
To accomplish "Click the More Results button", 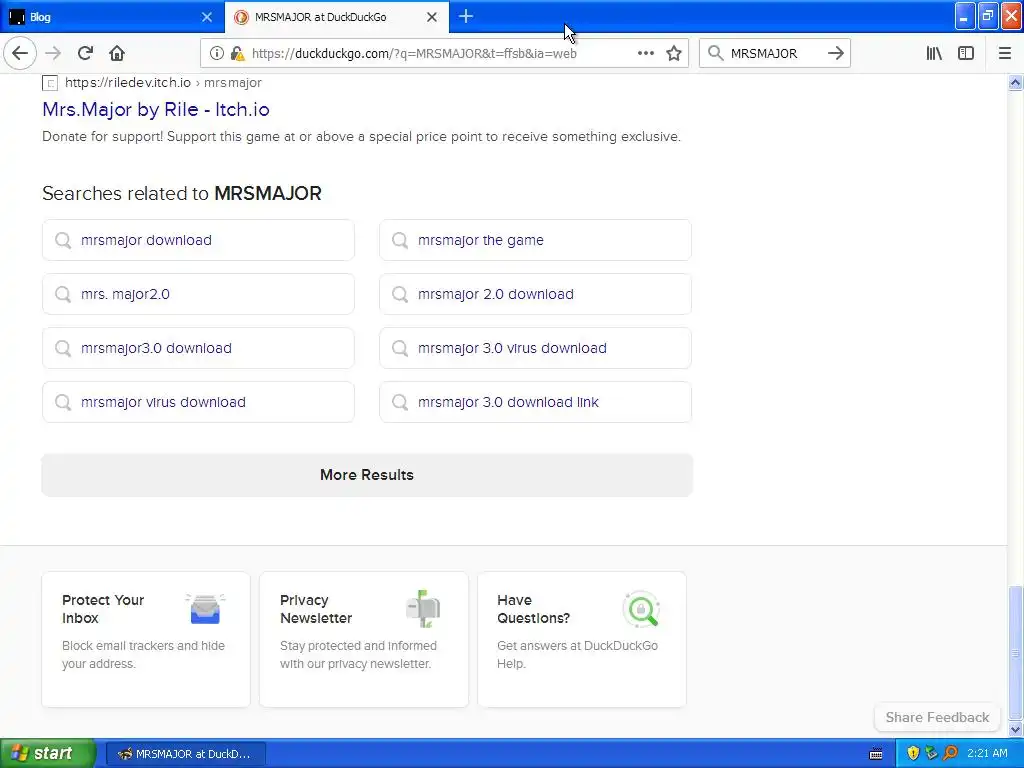I will point(367,475).
